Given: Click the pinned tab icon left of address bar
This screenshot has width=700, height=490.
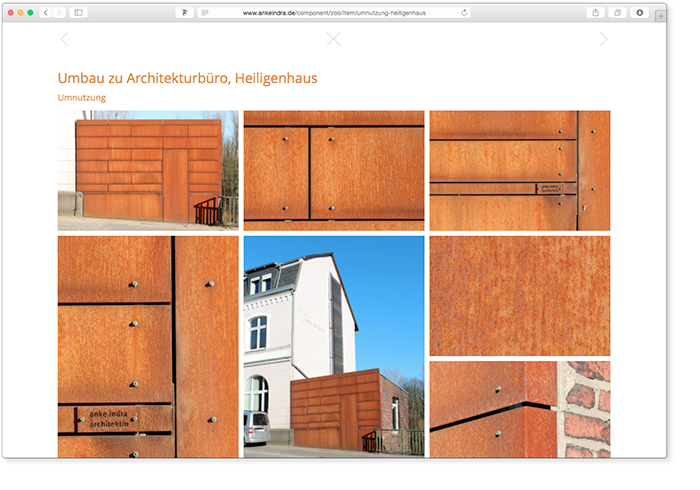Looking at the screenshot, I should (184, 13).
